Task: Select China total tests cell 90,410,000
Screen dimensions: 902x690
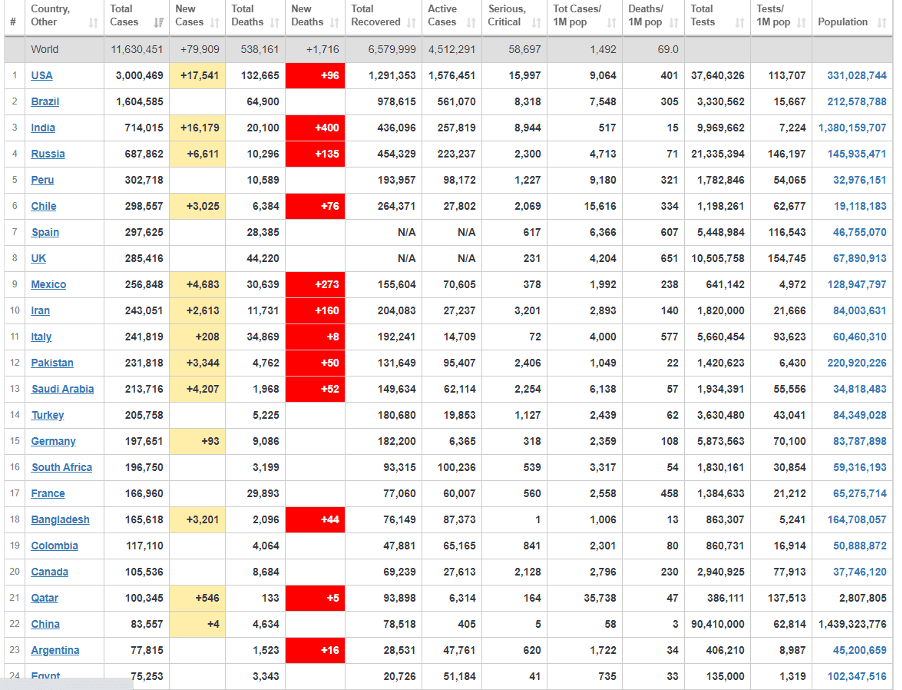Action: click(717, 624)
